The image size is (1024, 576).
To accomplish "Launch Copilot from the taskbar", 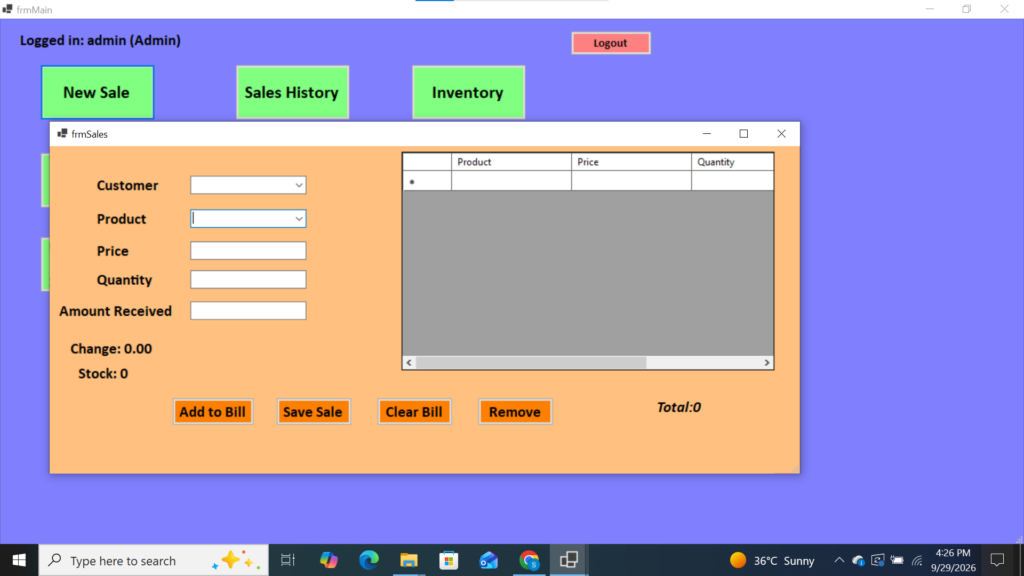I will (328, 560).
